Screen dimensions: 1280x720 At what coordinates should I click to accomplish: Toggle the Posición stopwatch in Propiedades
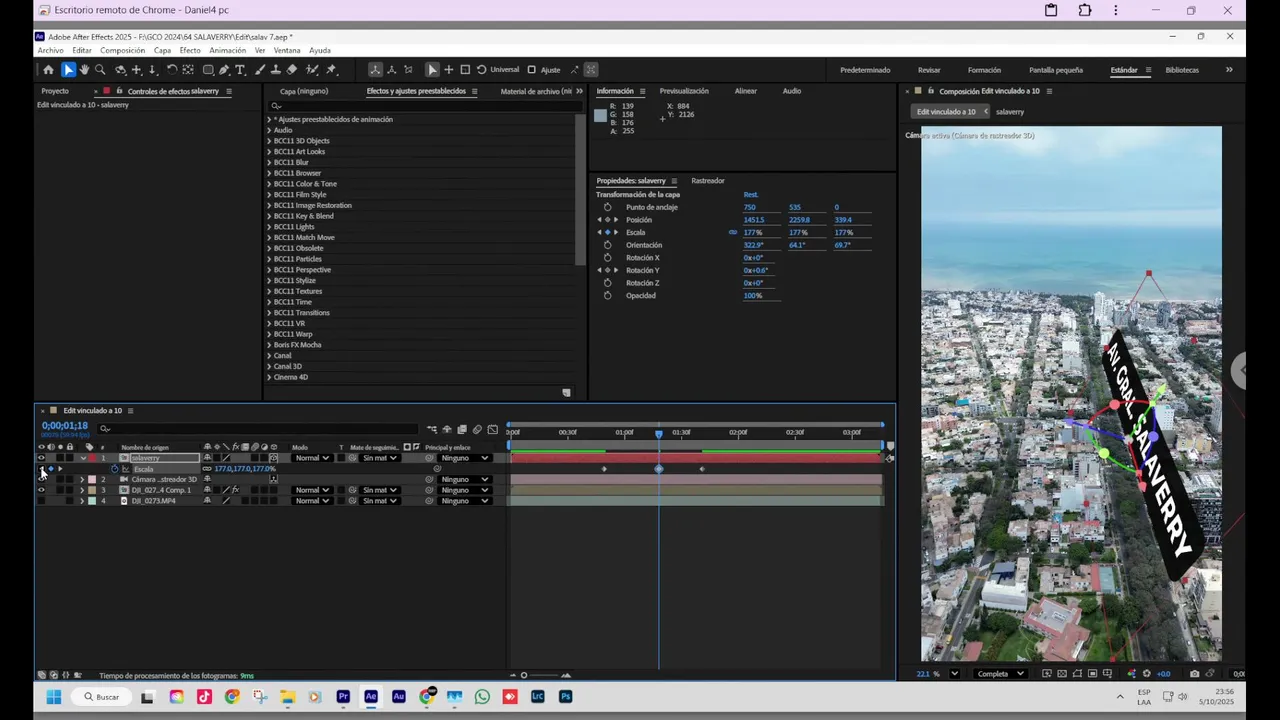pos(607,220)
